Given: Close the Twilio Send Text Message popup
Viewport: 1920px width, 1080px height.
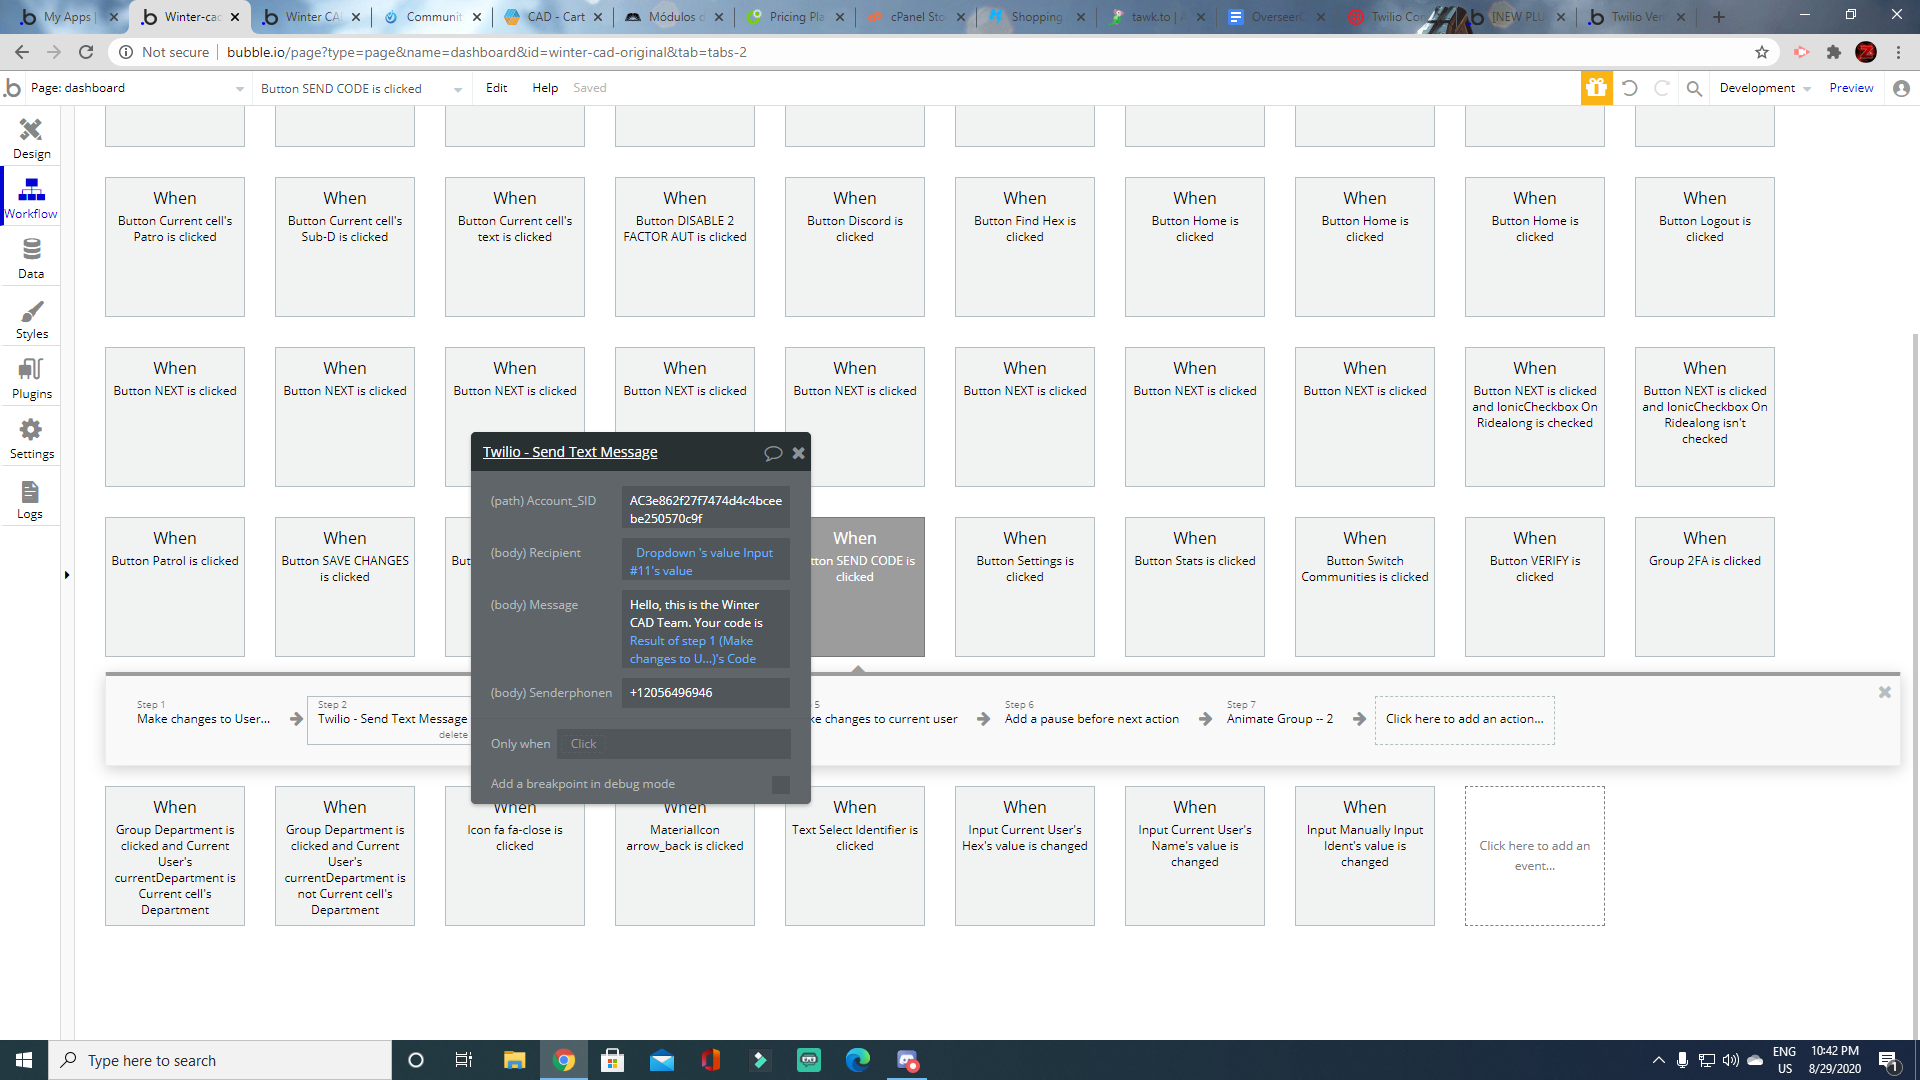Looking at the screenshot, I should [x=798, y=453].
